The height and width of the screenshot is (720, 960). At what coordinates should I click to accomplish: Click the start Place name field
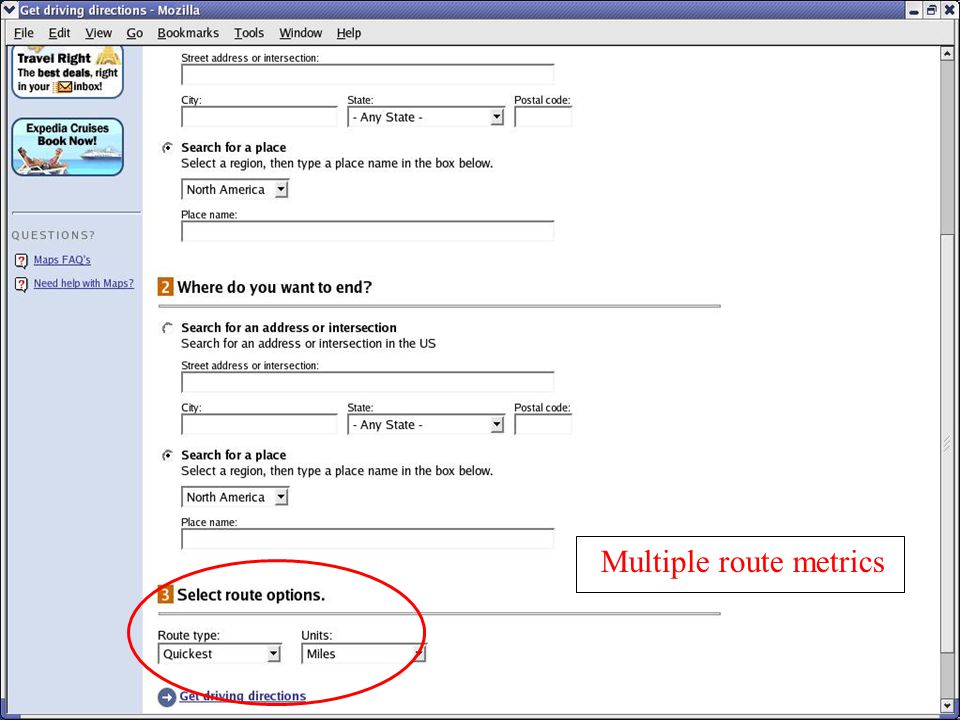coord(367,231)
